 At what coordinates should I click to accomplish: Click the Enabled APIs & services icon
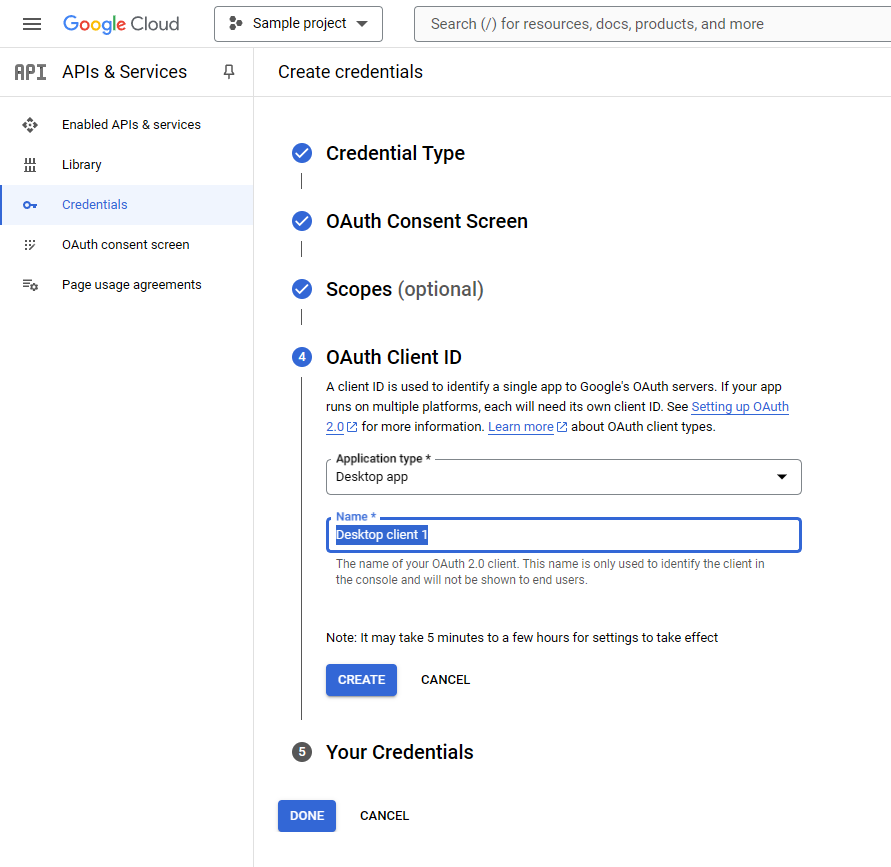pos(30,124)
